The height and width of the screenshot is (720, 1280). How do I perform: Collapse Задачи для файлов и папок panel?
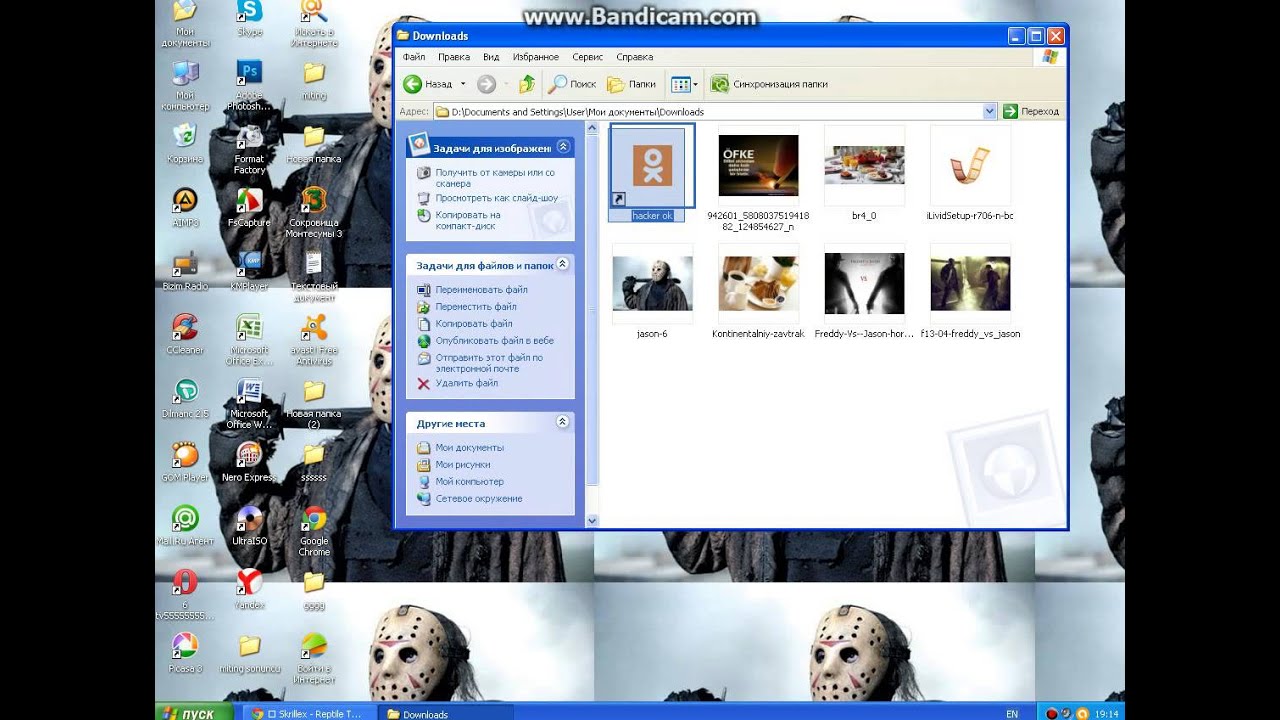coord(562,265)
